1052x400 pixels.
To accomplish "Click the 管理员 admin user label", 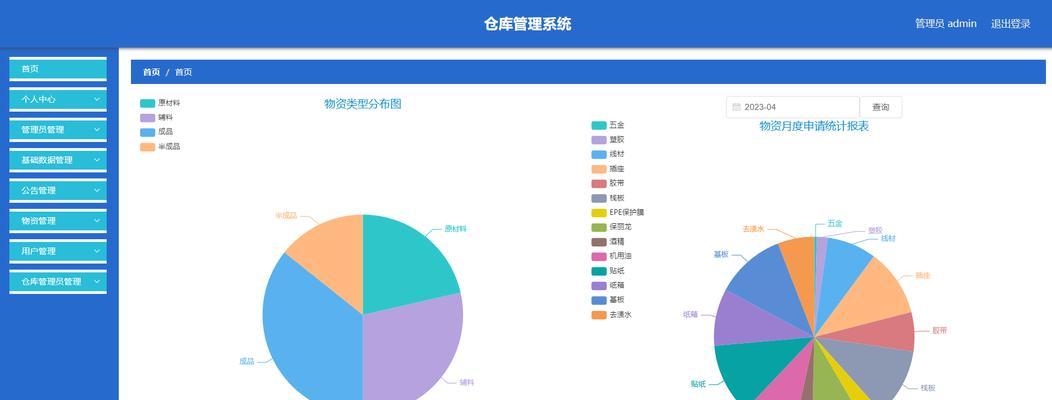I will click(945, 23).
